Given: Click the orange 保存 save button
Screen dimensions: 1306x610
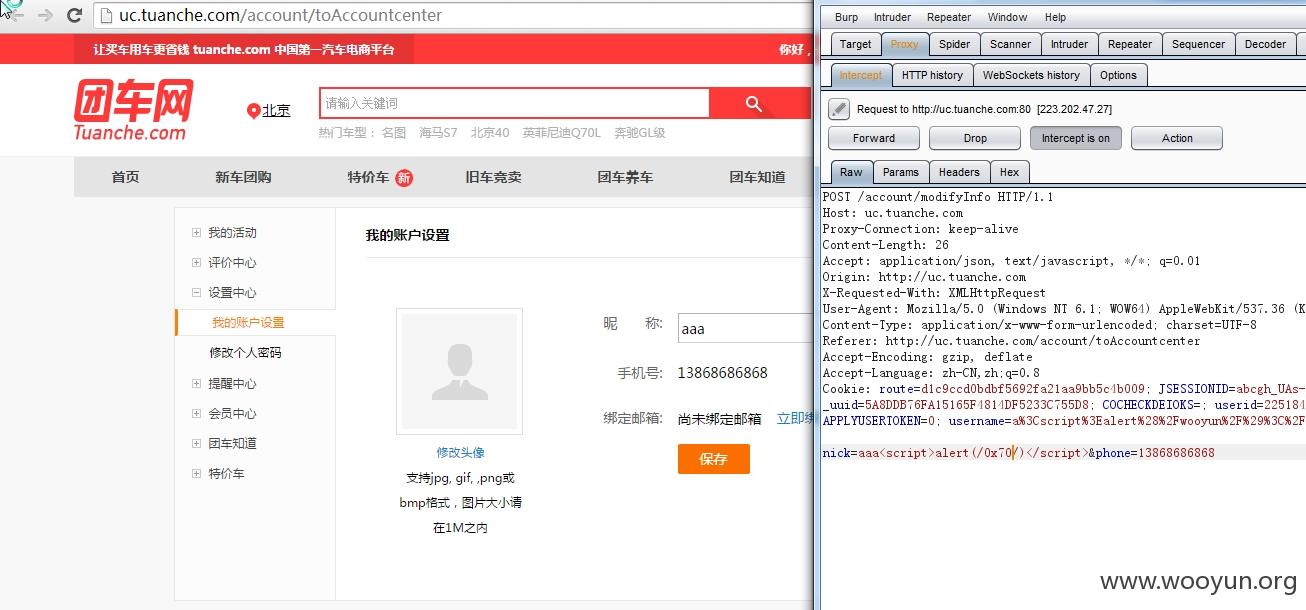Looking at the screenshot, I should pos(713,459).
